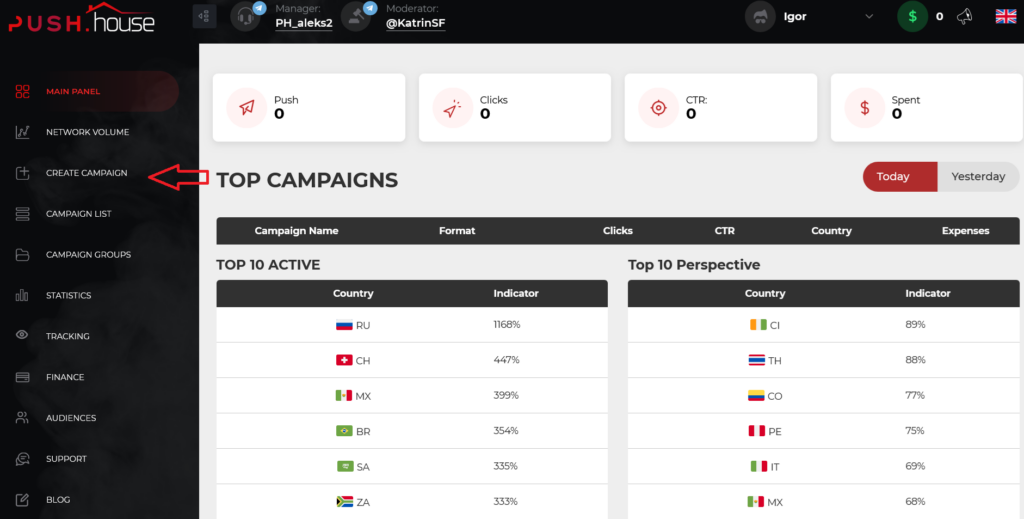Open the language selector UK flag
1024x519 pixels.
1005,16
